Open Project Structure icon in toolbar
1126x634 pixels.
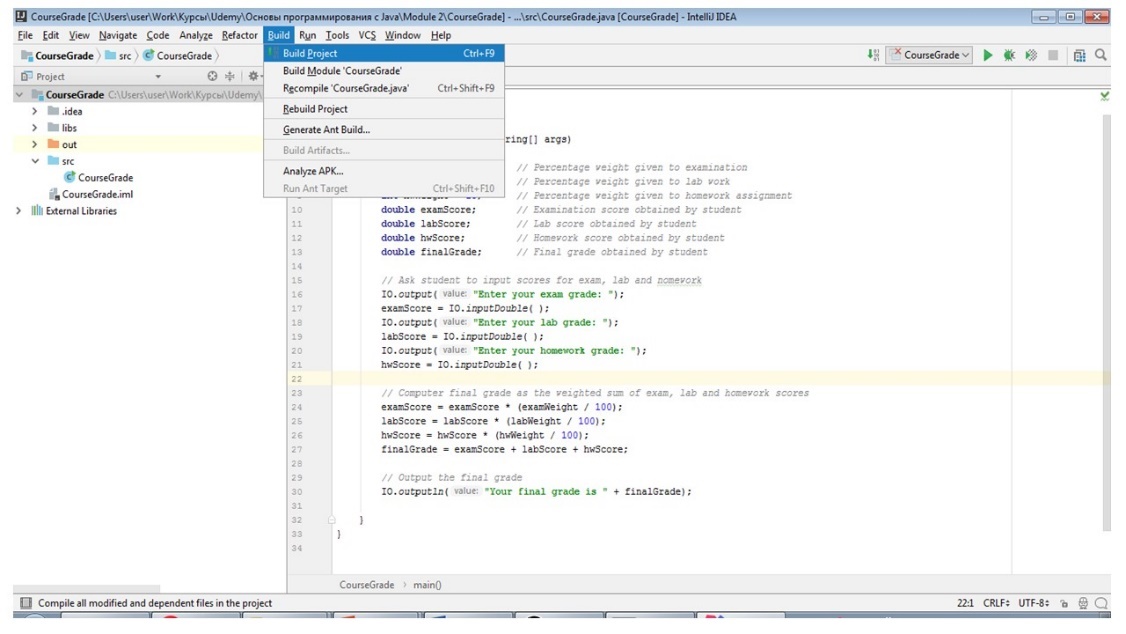click(1079, 55)
